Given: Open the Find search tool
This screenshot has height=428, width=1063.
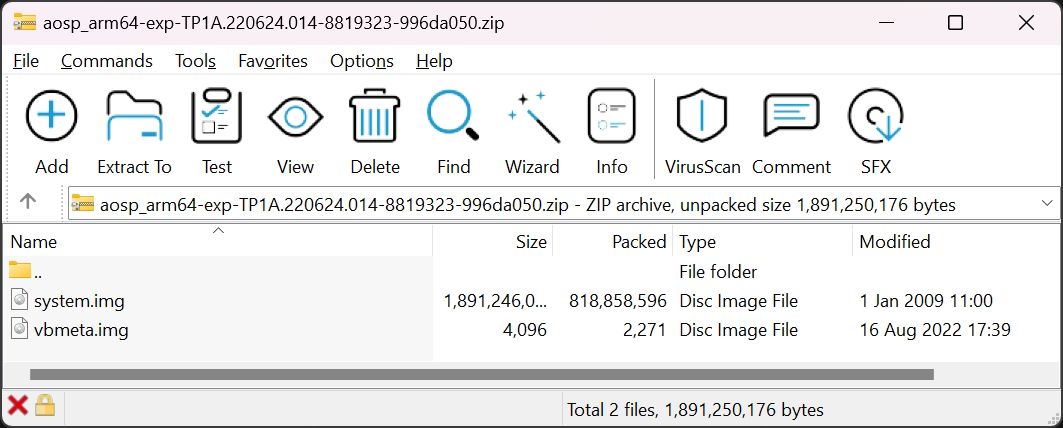Looking at the screenshot, I should pyautogui.click(x=453, y=118).
